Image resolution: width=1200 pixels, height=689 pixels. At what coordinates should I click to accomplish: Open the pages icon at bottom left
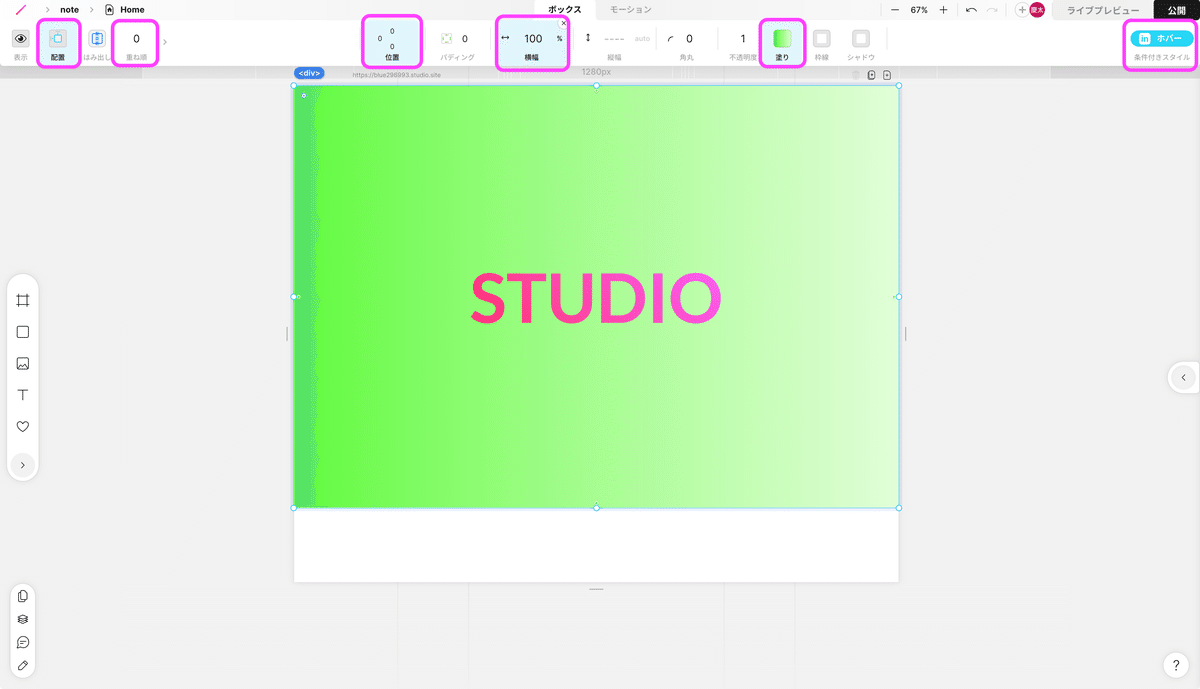coord(23,596)
